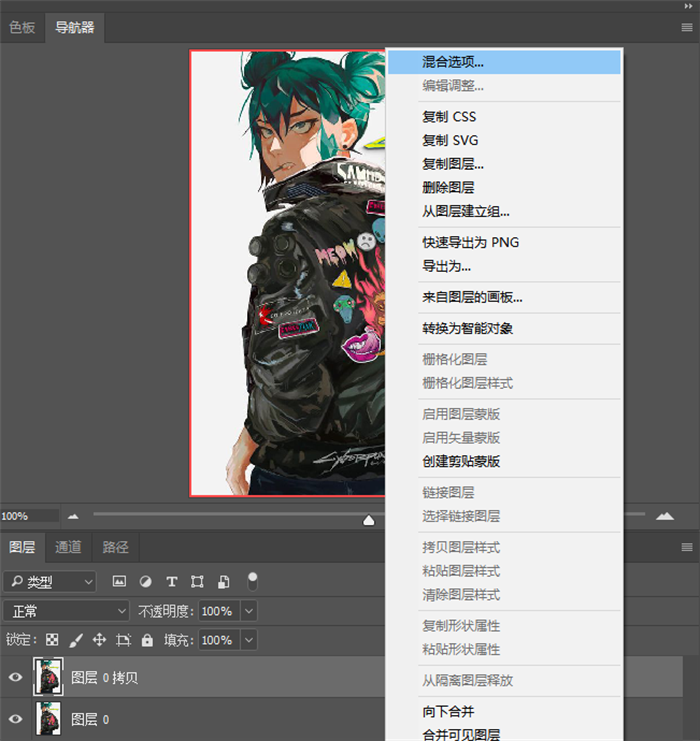700x741 pixels.
Task: Choose 导出为... menu entry
Action: coord(504,266)
